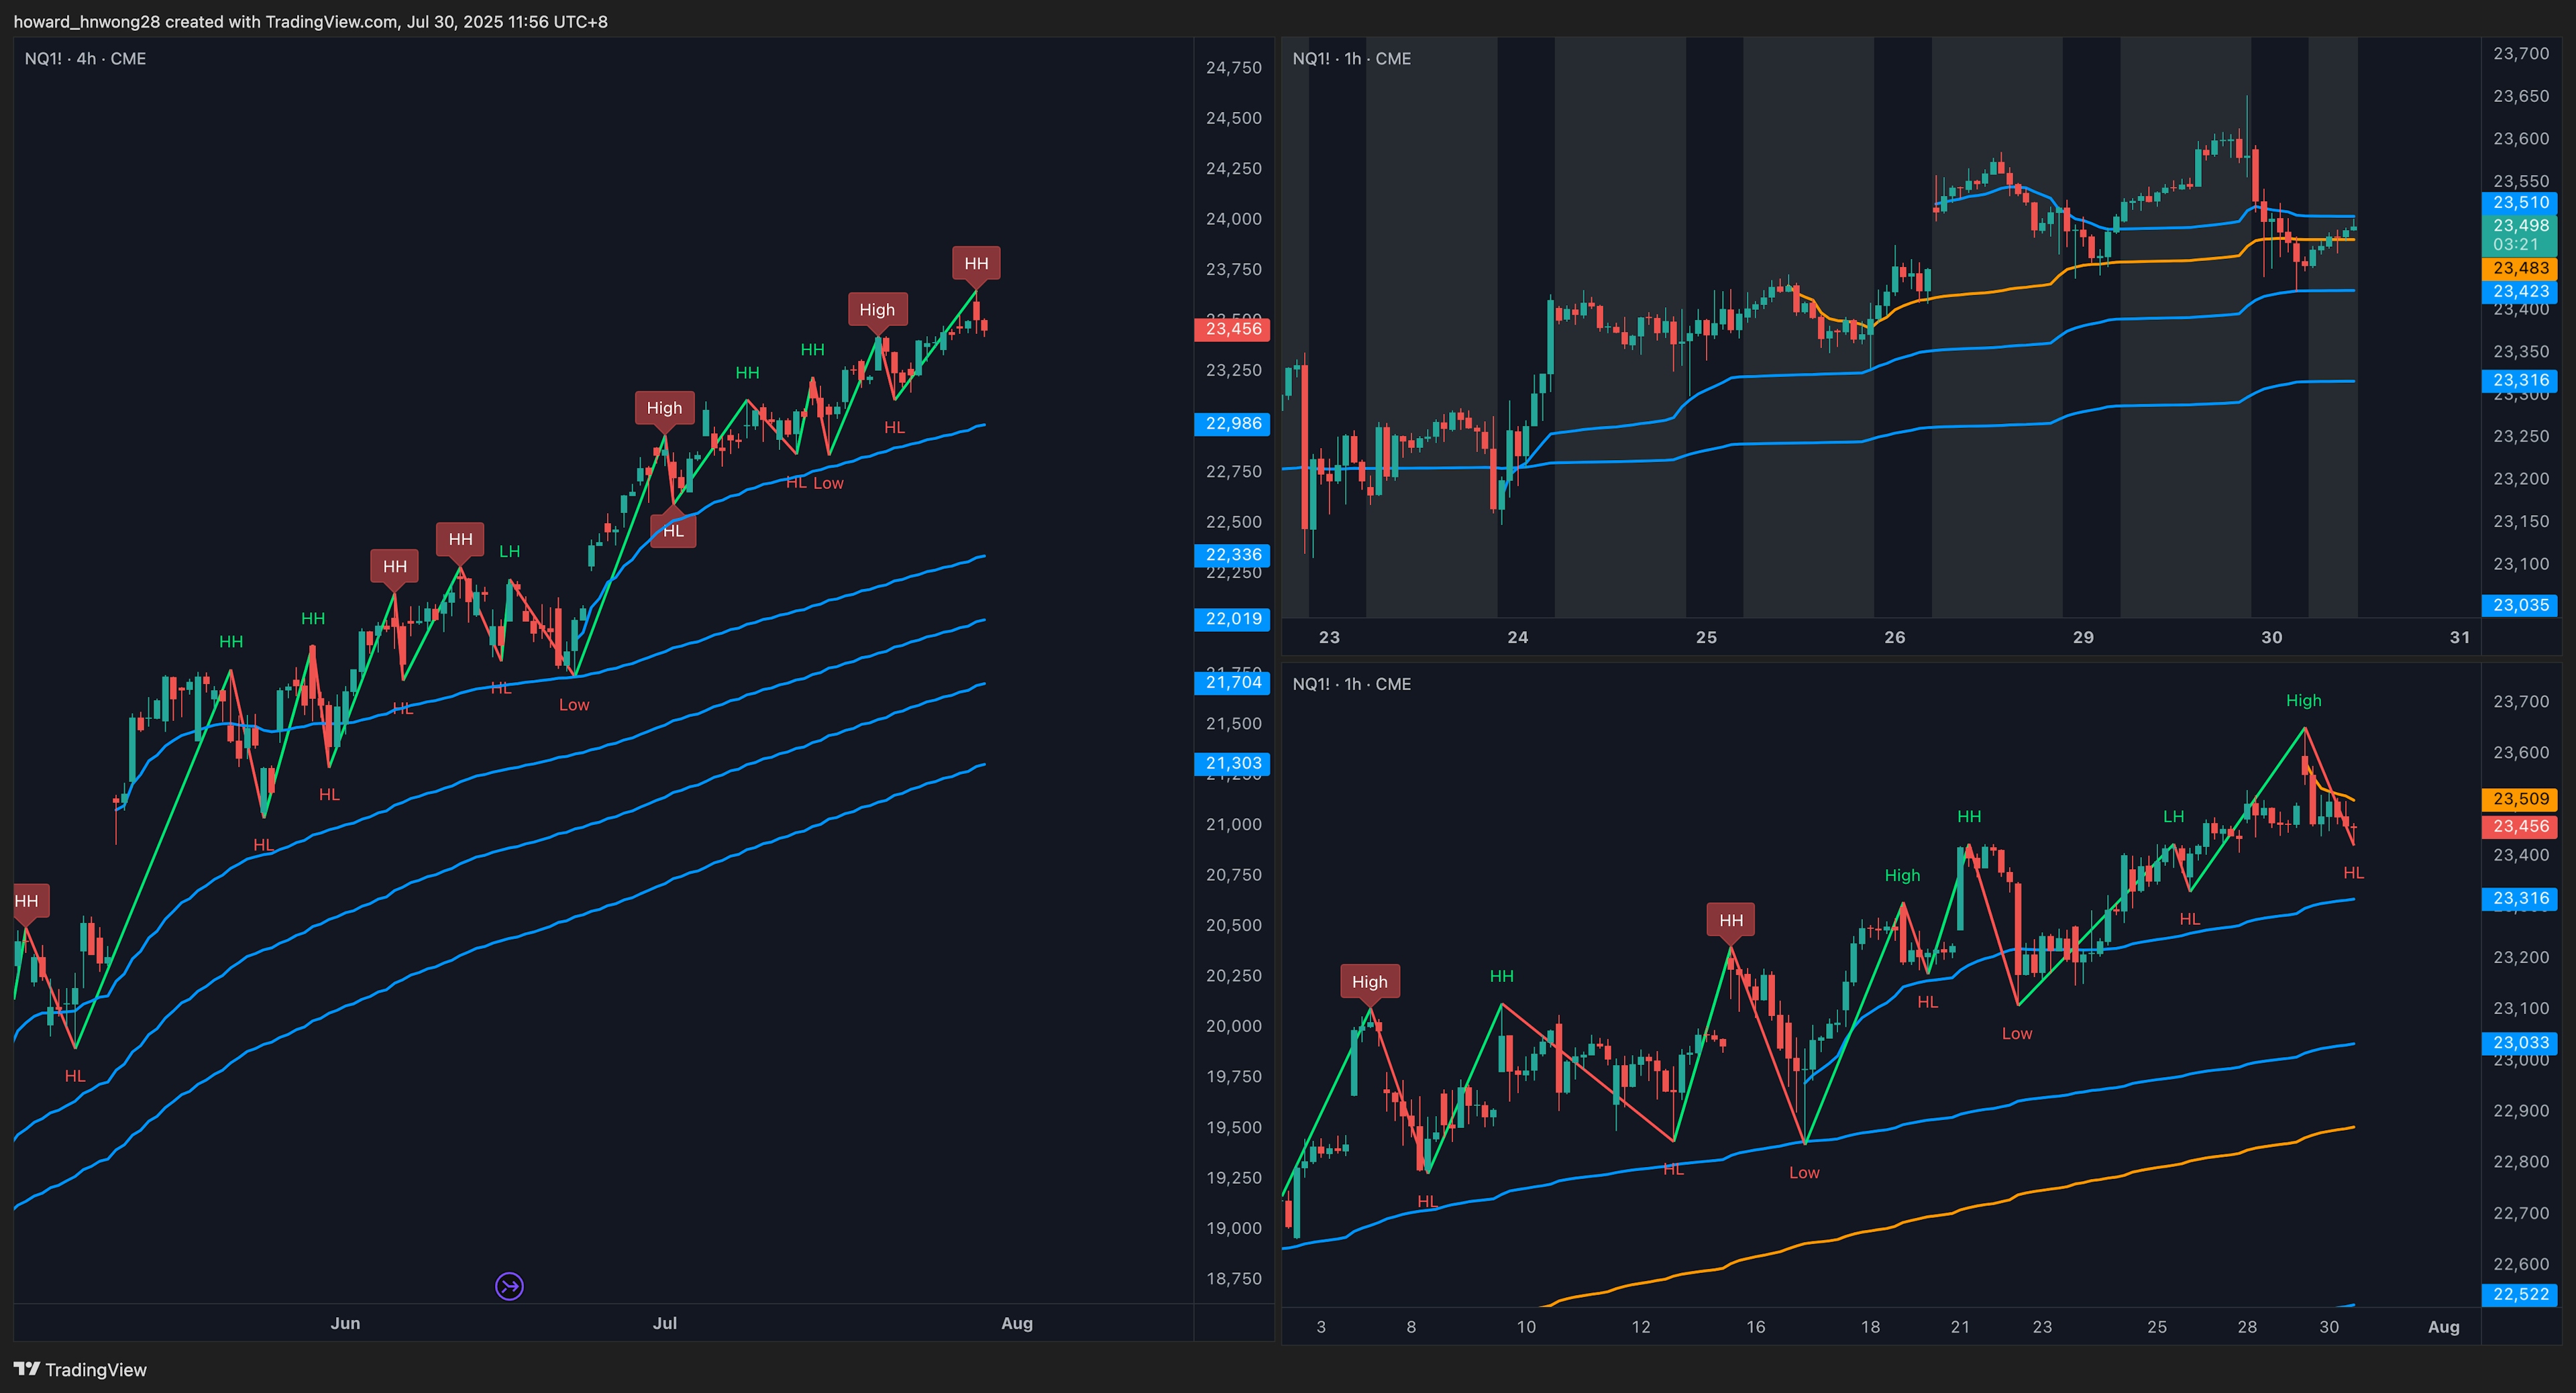Click the Jun label on the 4h chart time axis
Image resolution: width=2576 pixels, height=1393 pixels.
click(345, 1323)
